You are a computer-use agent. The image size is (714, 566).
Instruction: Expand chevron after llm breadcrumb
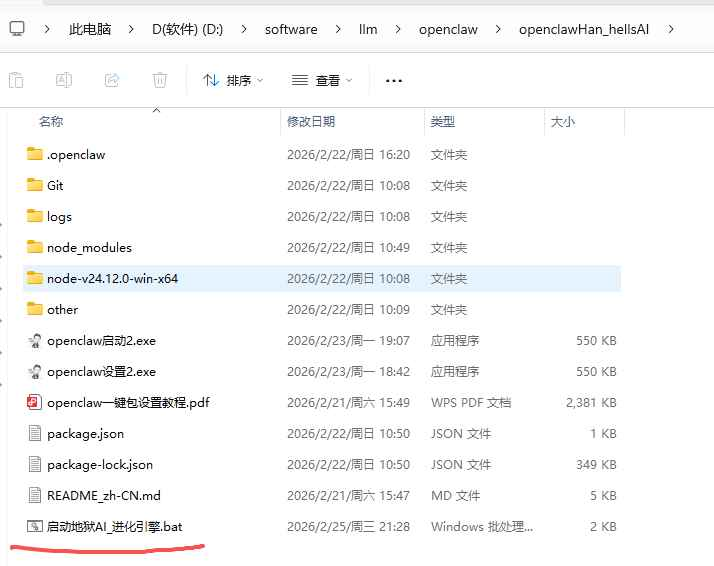(398, 29)
